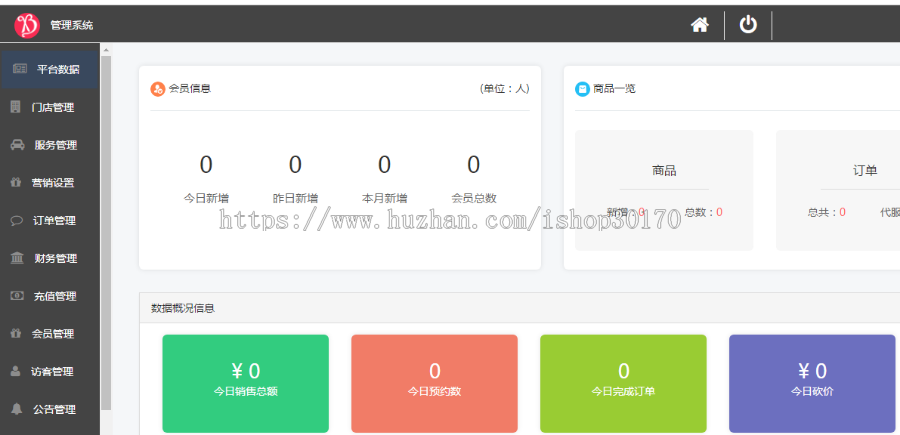Click the speech bubble icon beside 订单管理

point(17,220)
